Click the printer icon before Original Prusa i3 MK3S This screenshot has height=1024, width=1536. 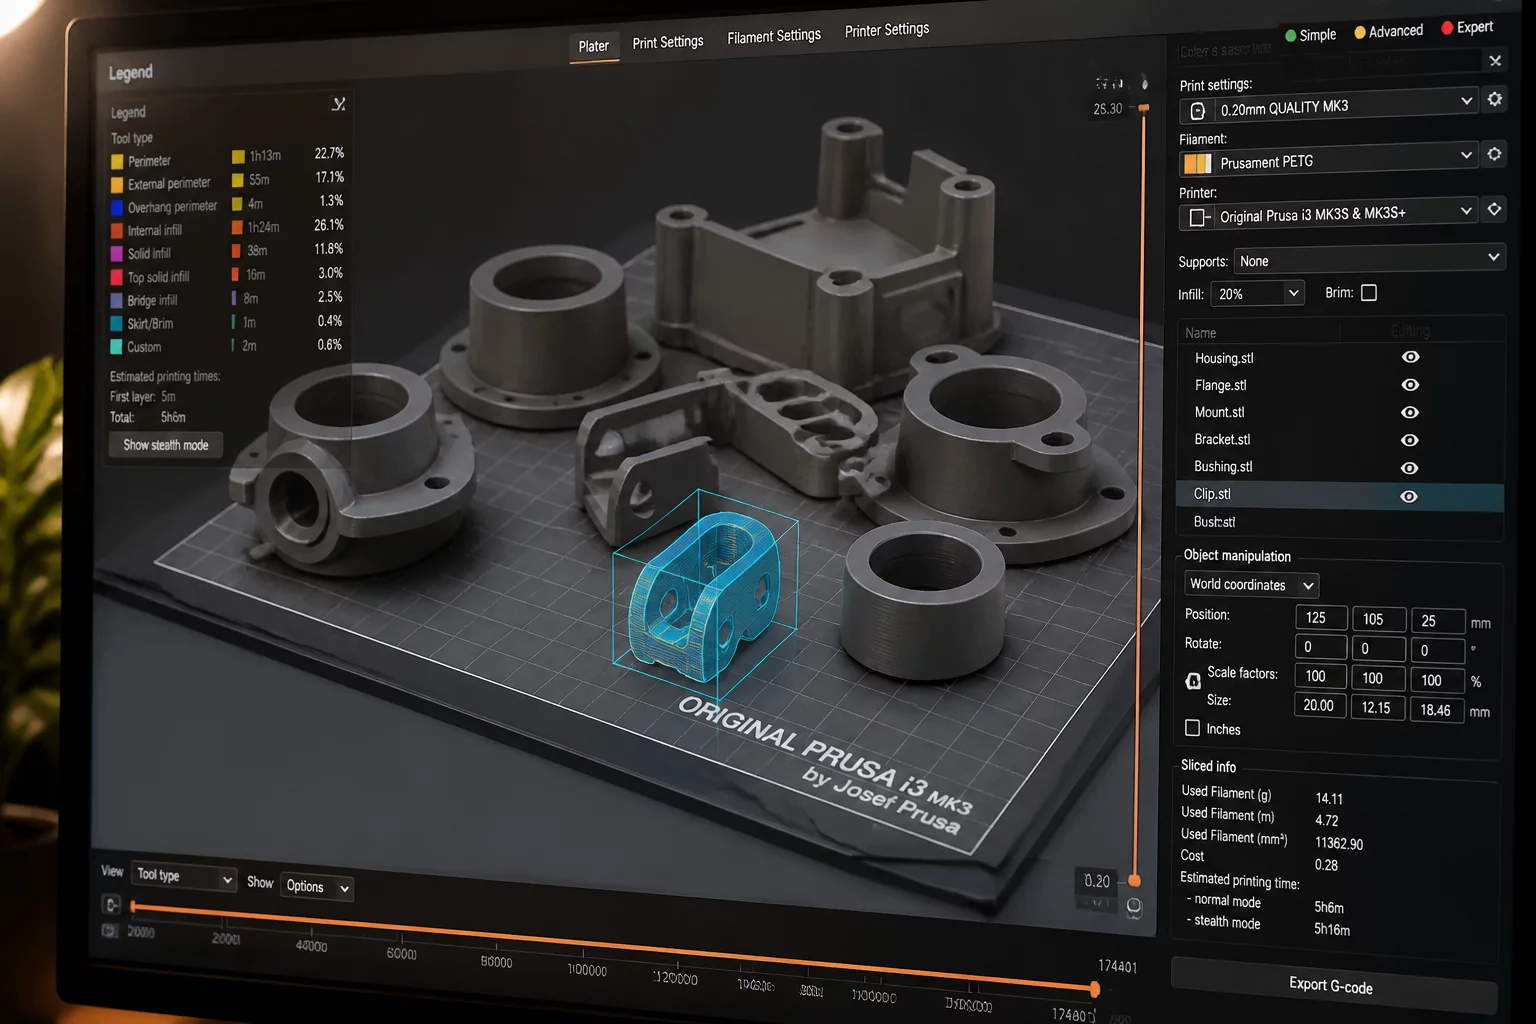(x=1198, y=217)
